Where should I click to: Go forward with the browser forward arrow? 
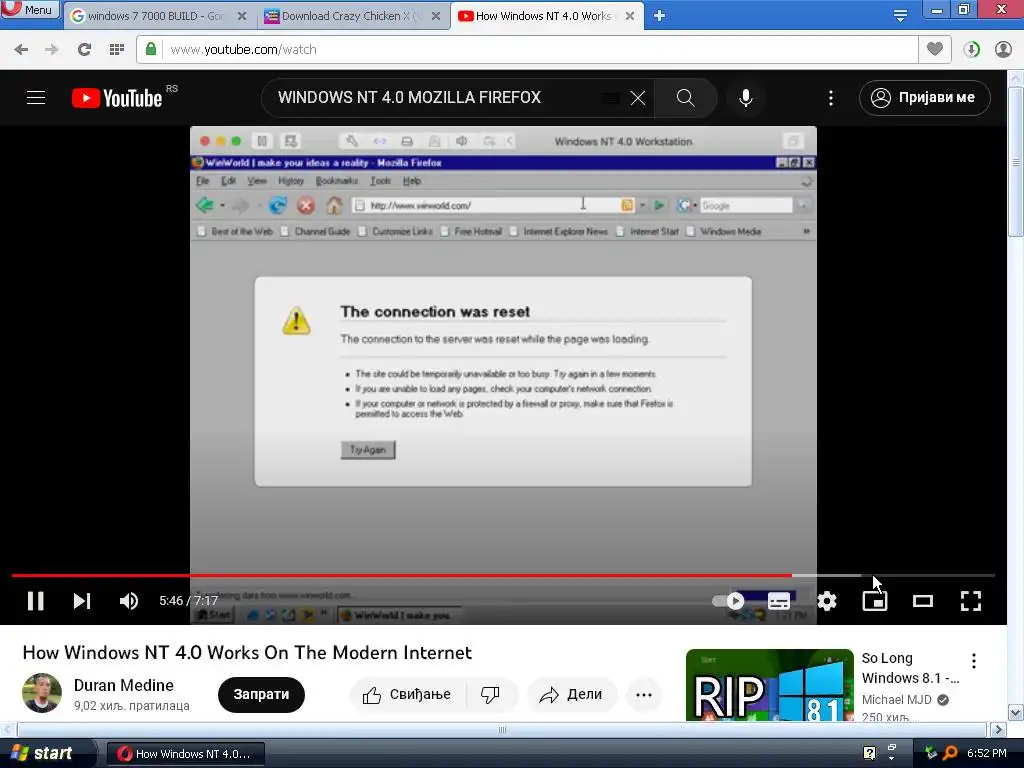pos(52,49)
